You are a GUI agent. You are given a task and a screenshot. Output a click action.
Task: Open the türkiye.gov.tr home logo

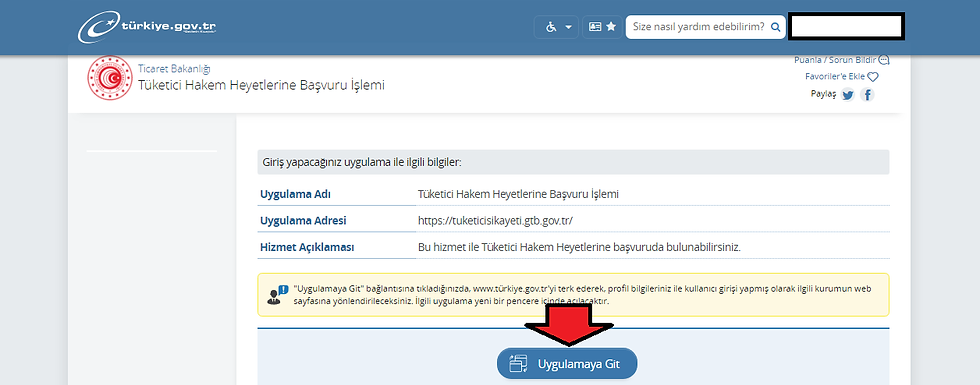(148, 28)
